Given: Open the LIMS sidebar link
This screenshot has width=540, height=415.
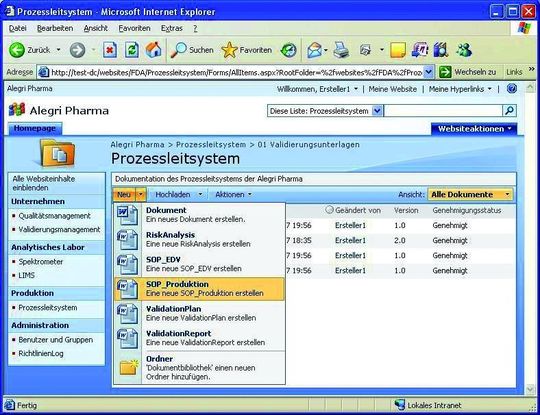Looking at the screenshot, I should click(x=27, y=275).
